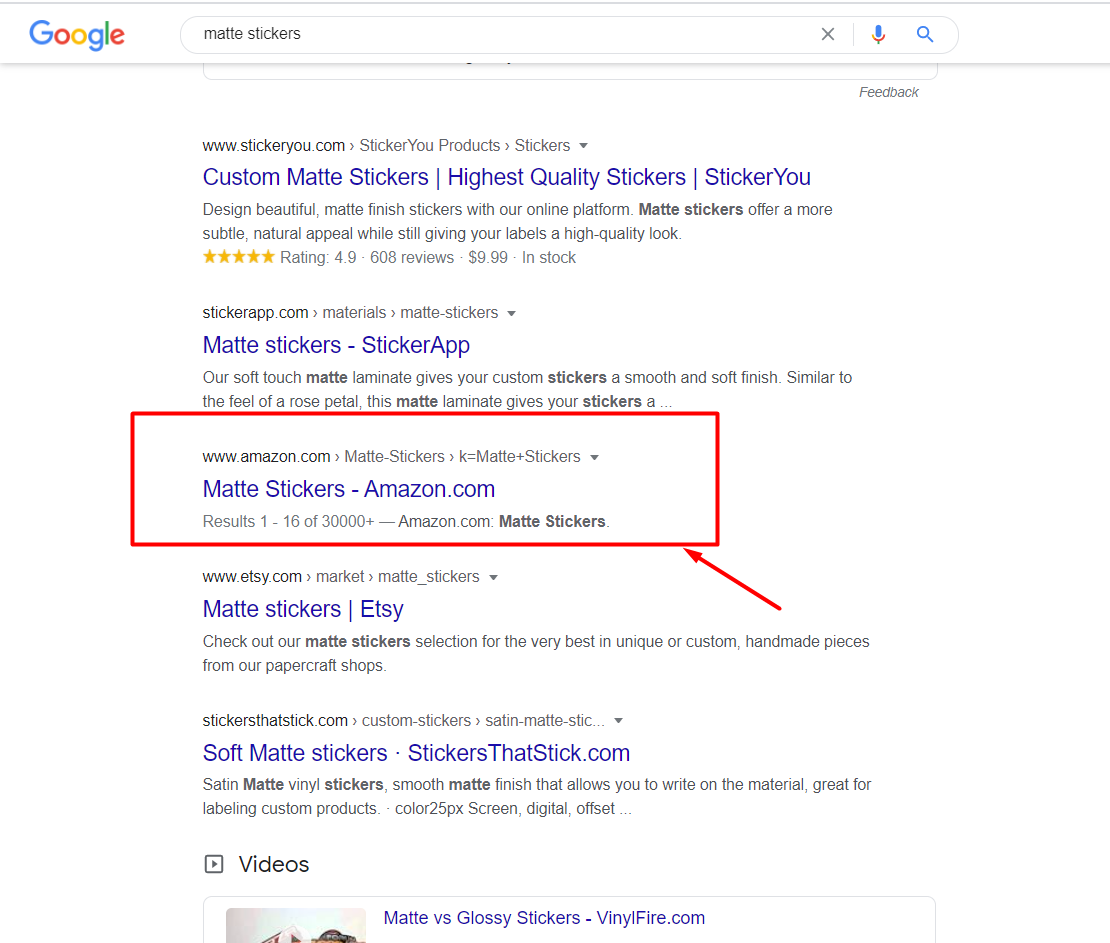Viewport: 1110px width, 943px height.
Task: Open Matte vs Glossy Stickers VinylFire video
Action: (544, 918)
